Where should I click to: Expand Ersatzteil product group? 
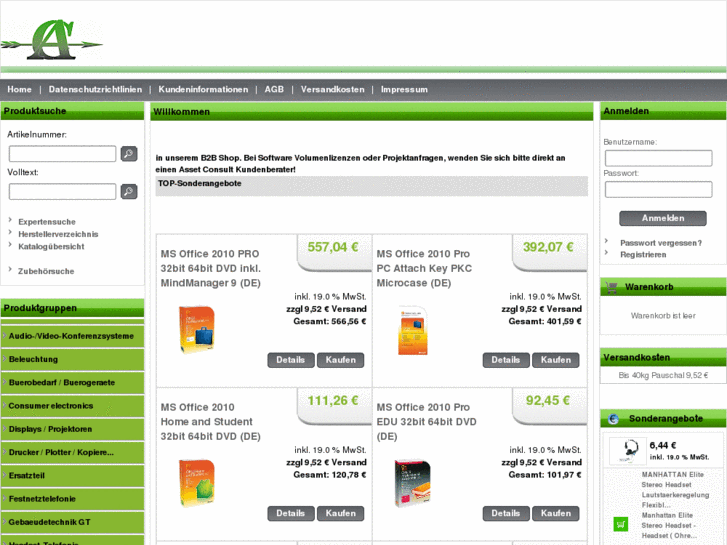(x=72, y=475)
